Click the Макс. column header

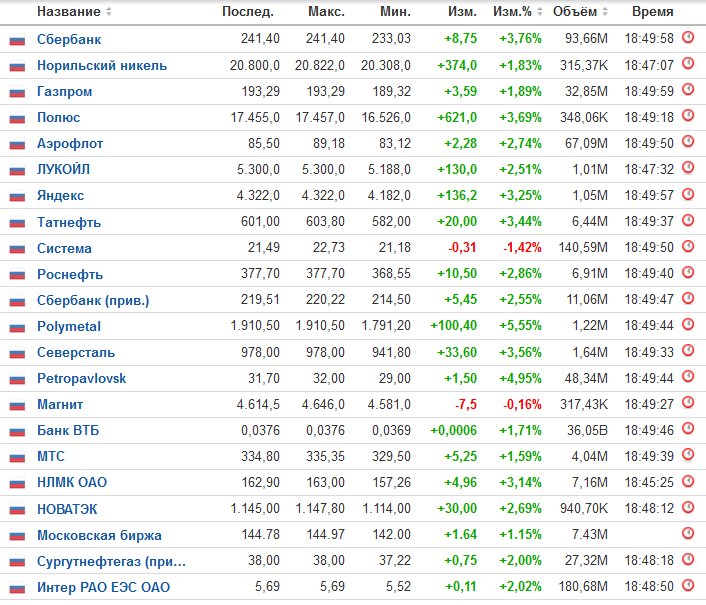coord(326,12)
